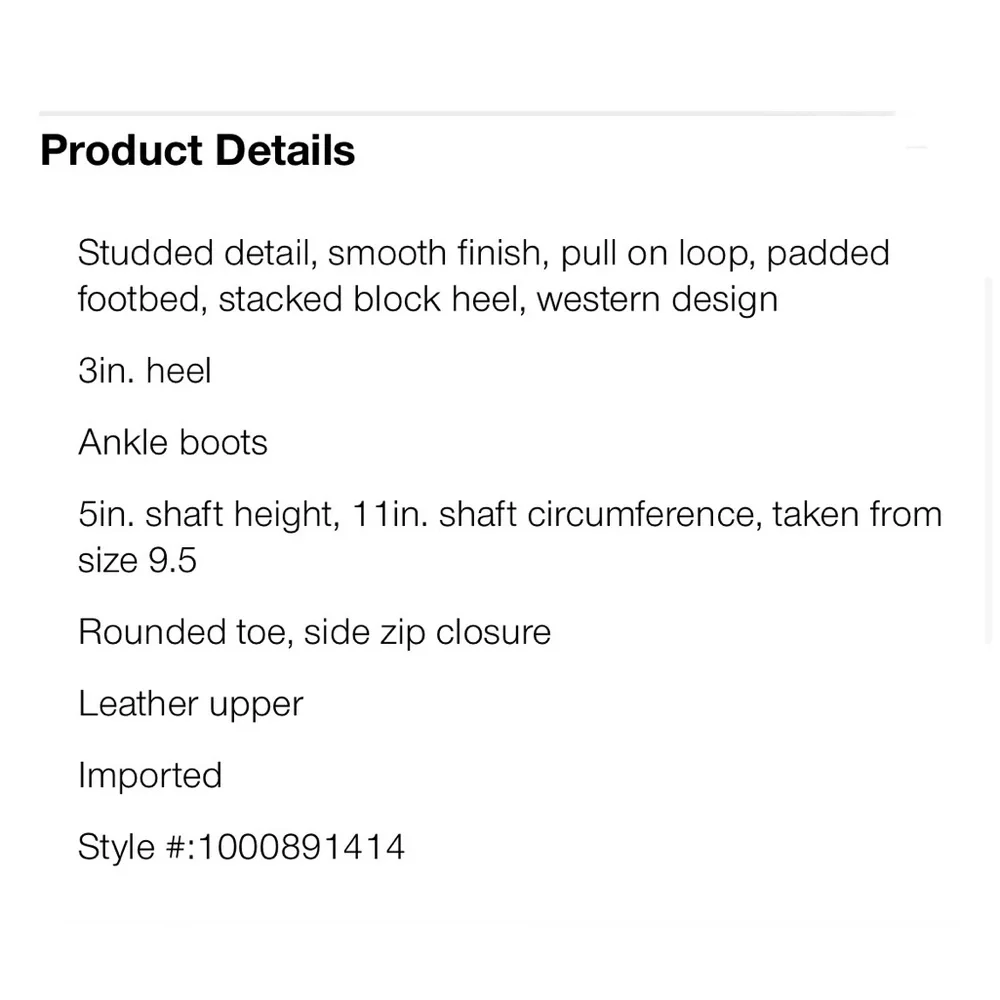Click the 'Style #:' label
Image resolution: width=1000 pixels, height=1000 pixels.
[136, 847]
